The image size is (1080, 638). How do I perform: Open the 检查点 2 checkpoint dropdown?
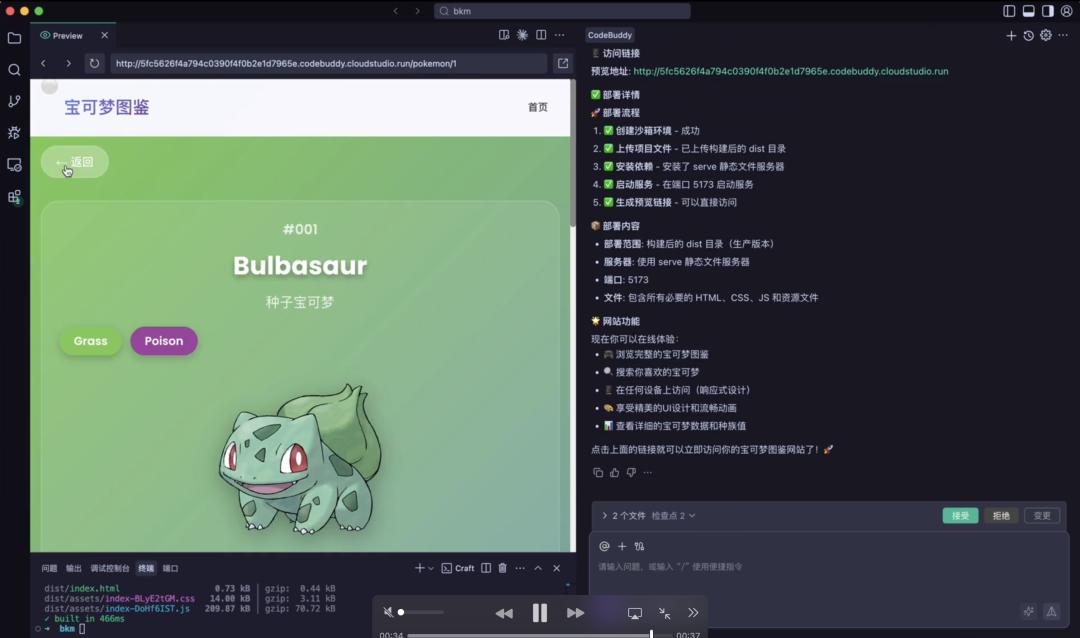673,516
